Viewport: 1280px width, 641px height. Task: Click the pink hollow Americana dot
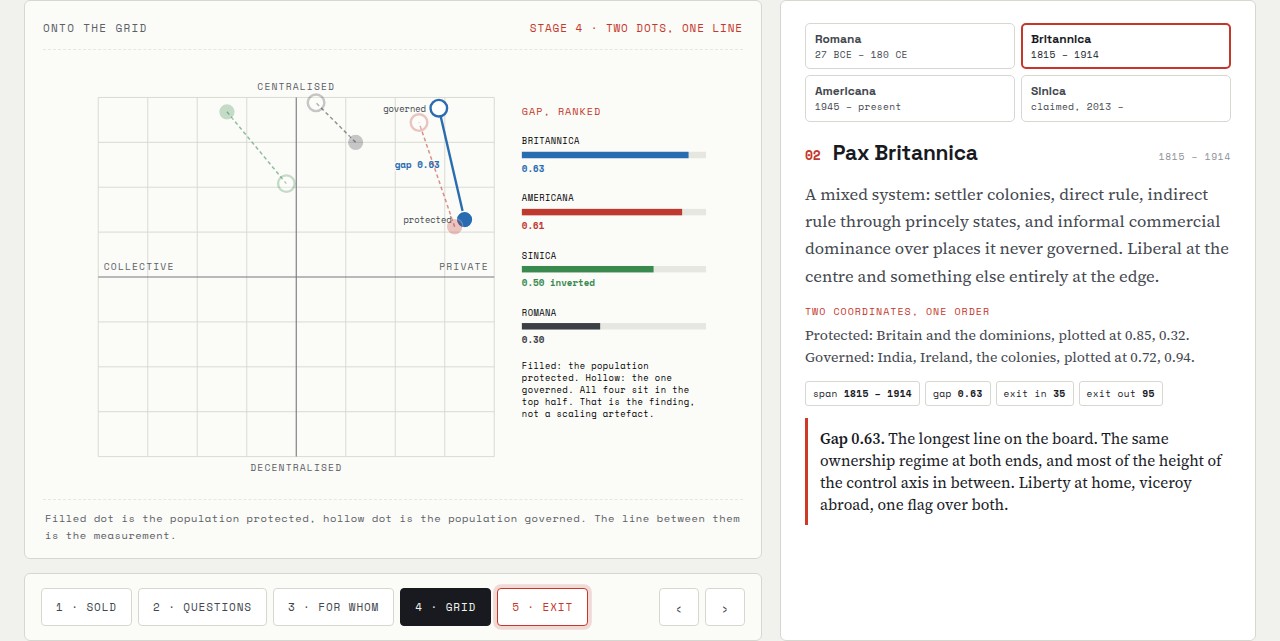tap(419, 123)
